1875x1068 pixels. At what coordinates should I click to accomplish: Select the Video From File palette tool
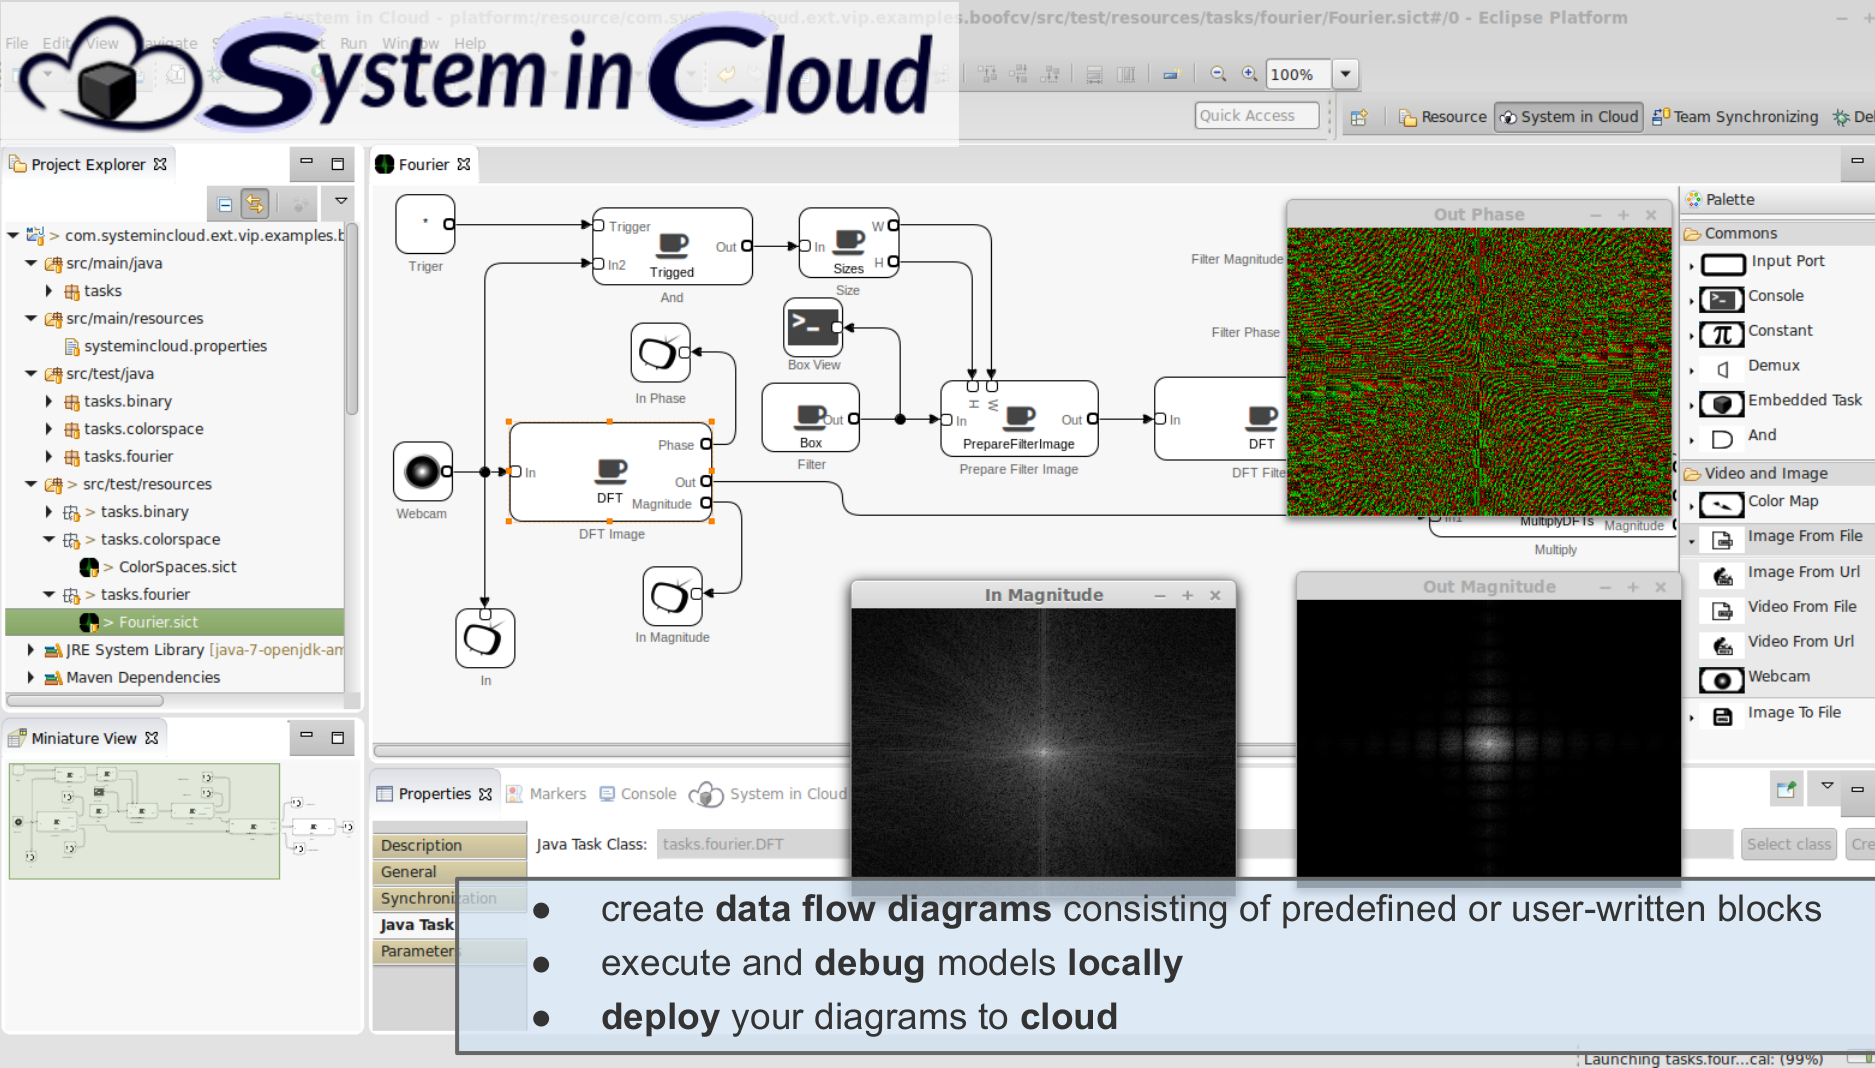(x=1782, y=608)
